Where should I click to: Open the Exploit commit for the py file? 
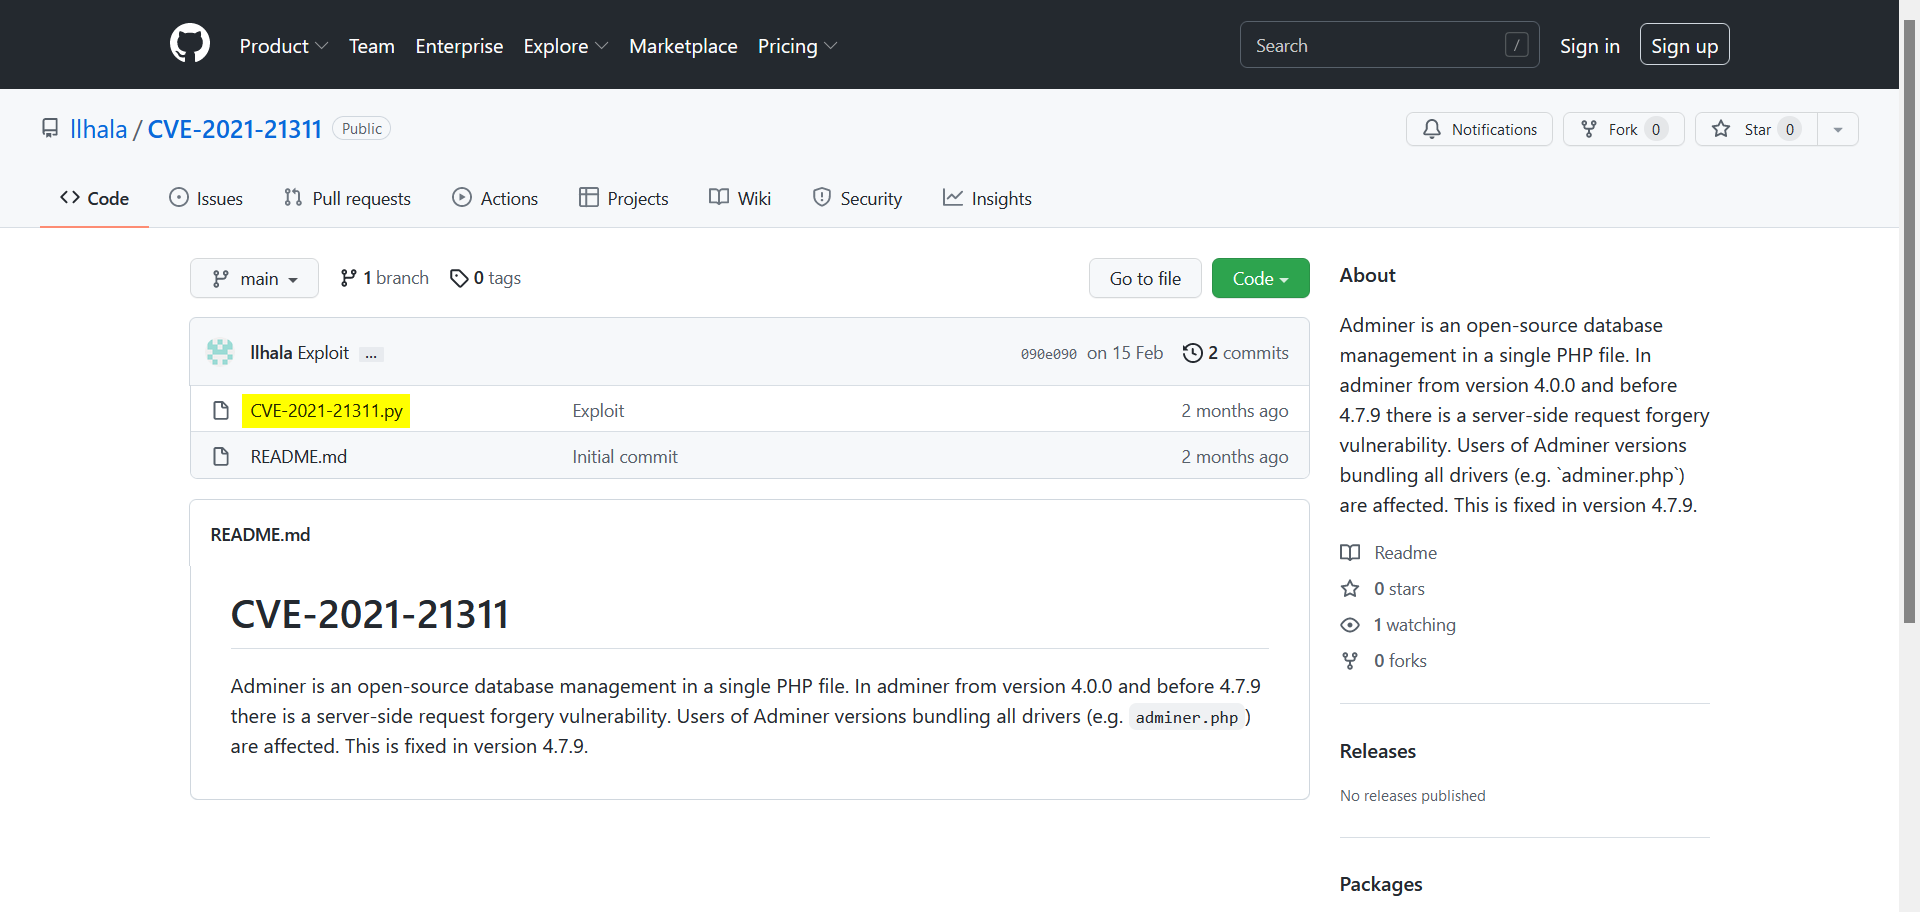(598, 410)
